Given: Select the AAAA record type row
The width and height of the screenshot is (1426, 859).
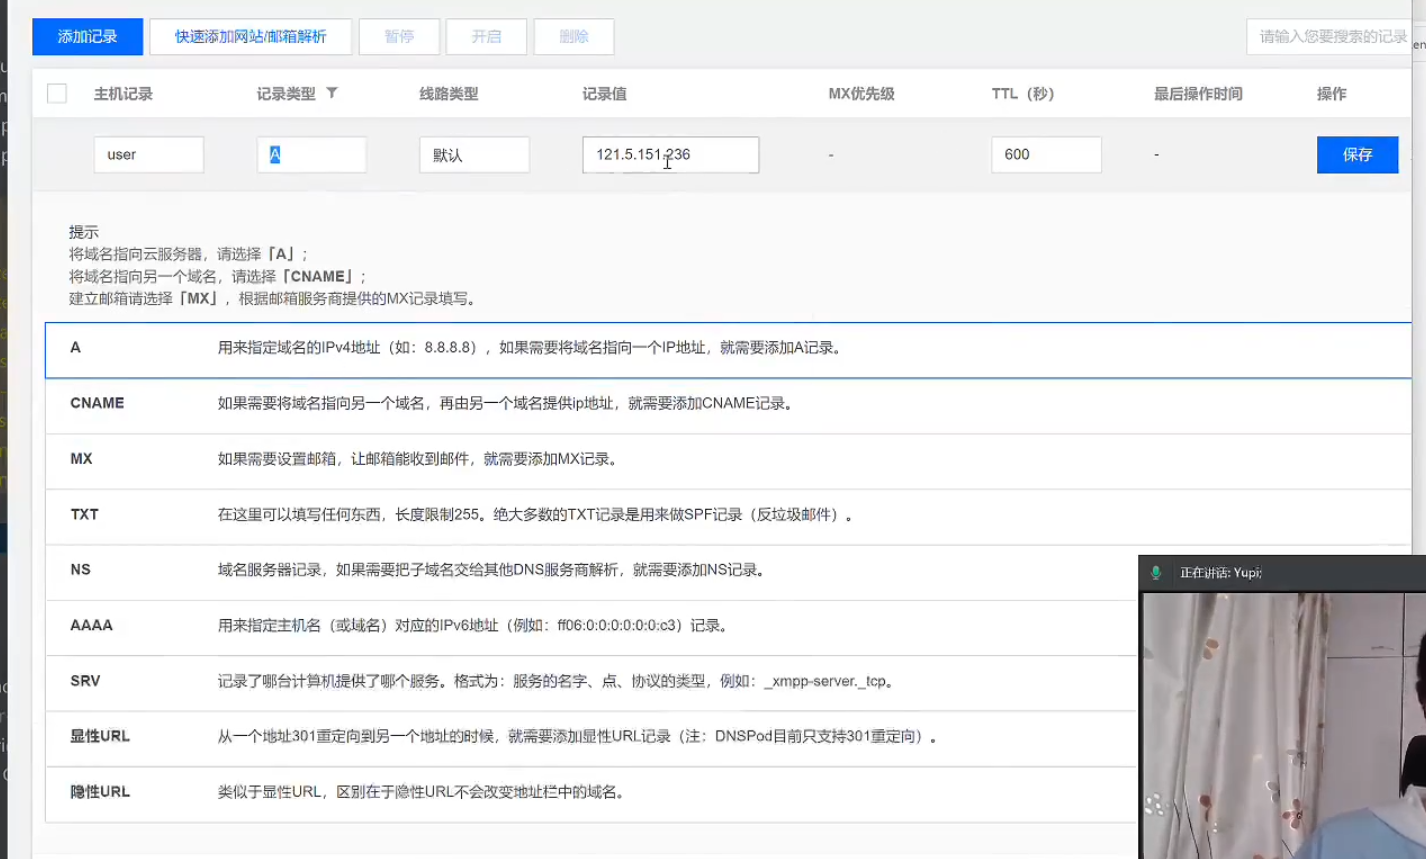Looking at the screenshot, I should pyautogui.click(x=591, y=627).
